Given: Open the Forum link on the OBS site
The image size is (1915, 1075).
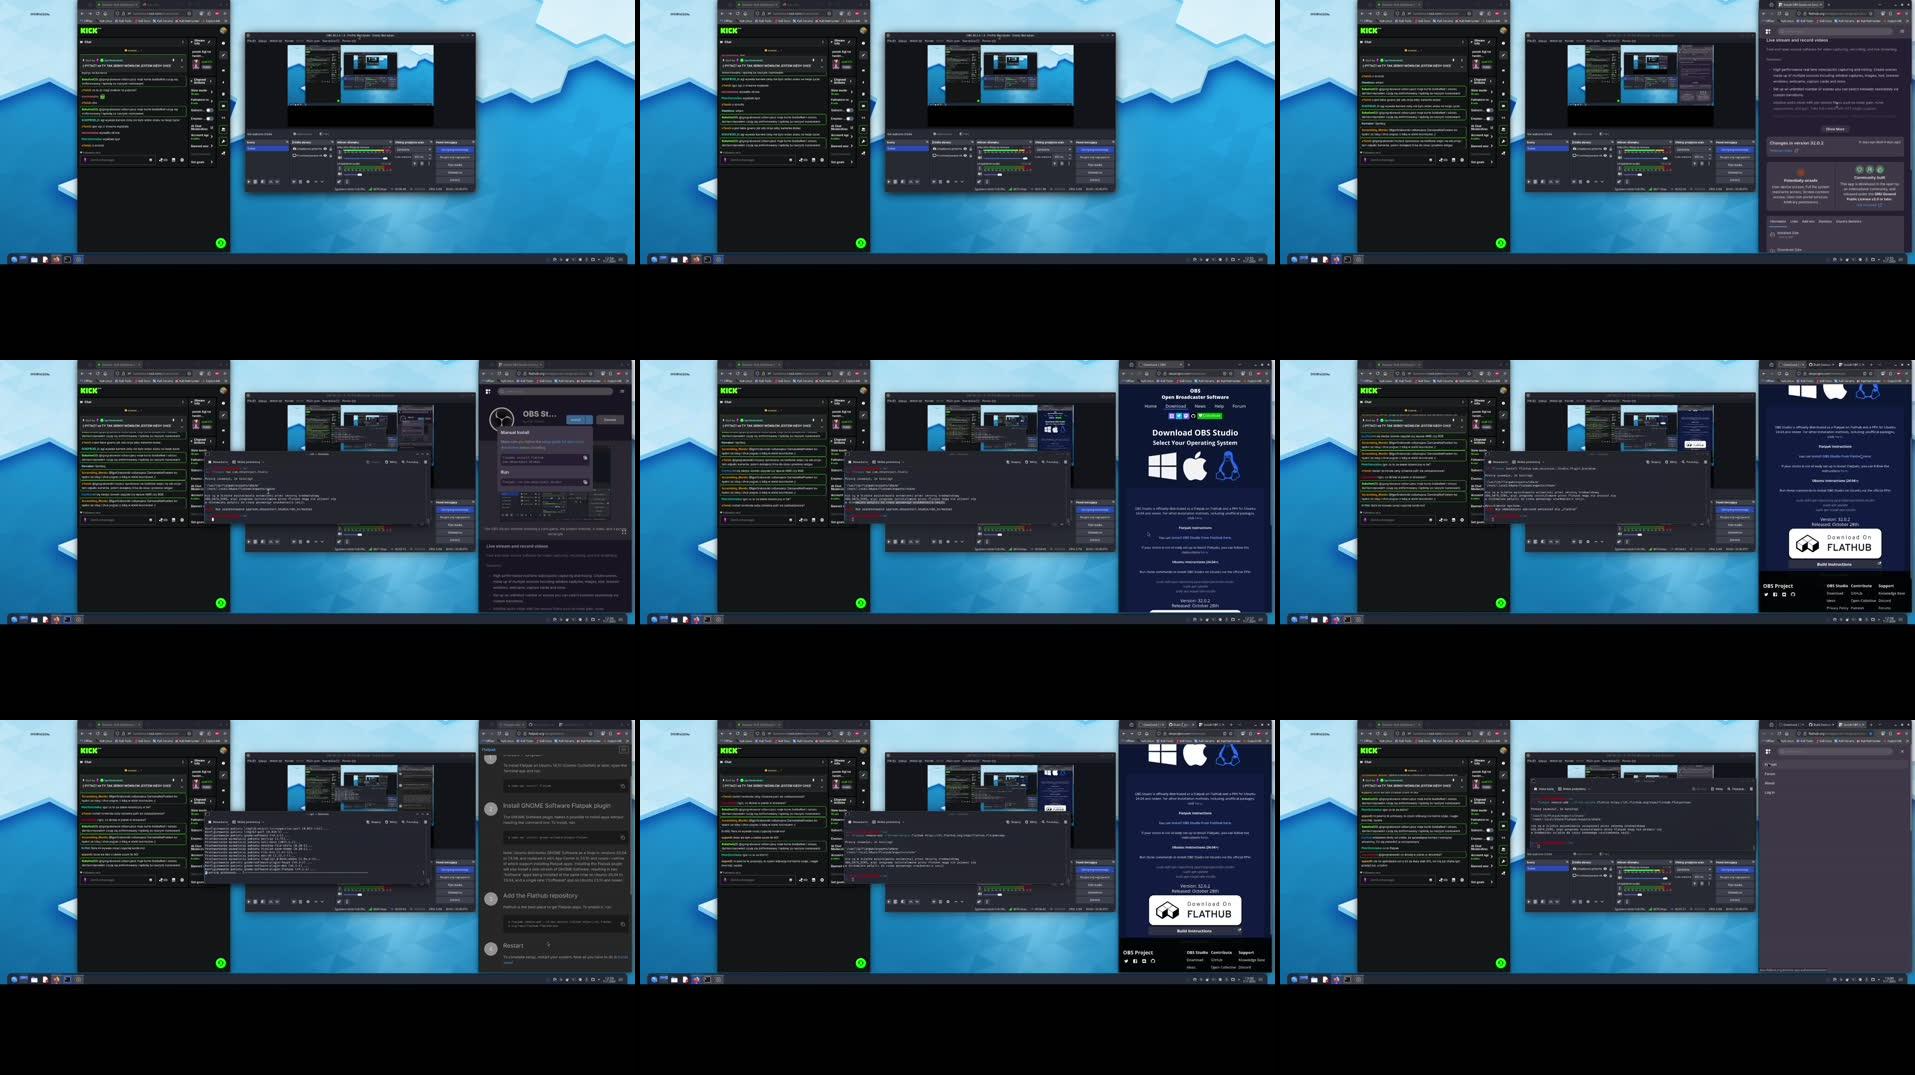Looking at the screenshot, I should pos(1240,406).
